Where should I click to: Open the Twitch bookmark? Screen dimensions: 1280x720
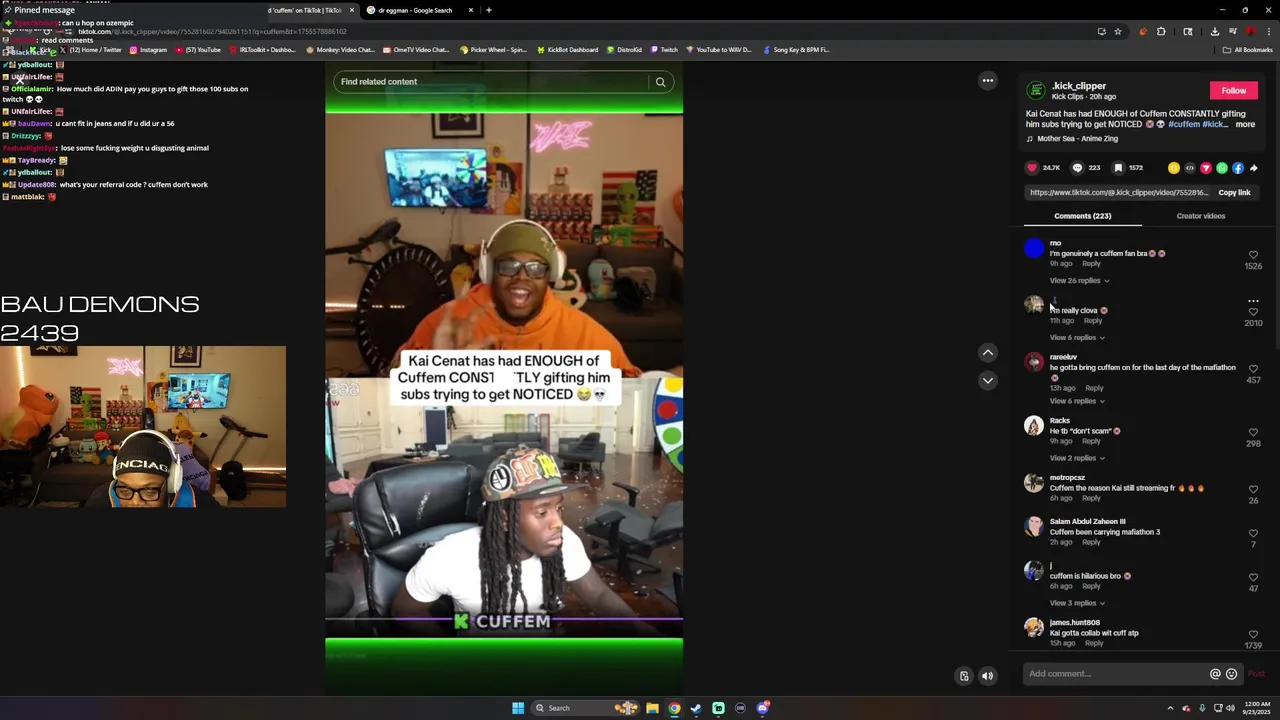coord(664,50)
